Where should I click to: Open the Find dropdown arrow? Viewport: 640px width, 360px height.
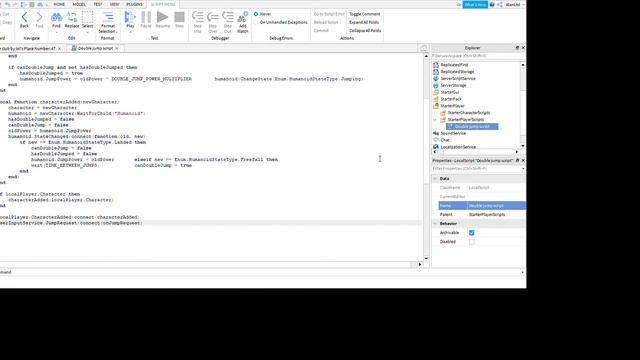coord(56,32)
